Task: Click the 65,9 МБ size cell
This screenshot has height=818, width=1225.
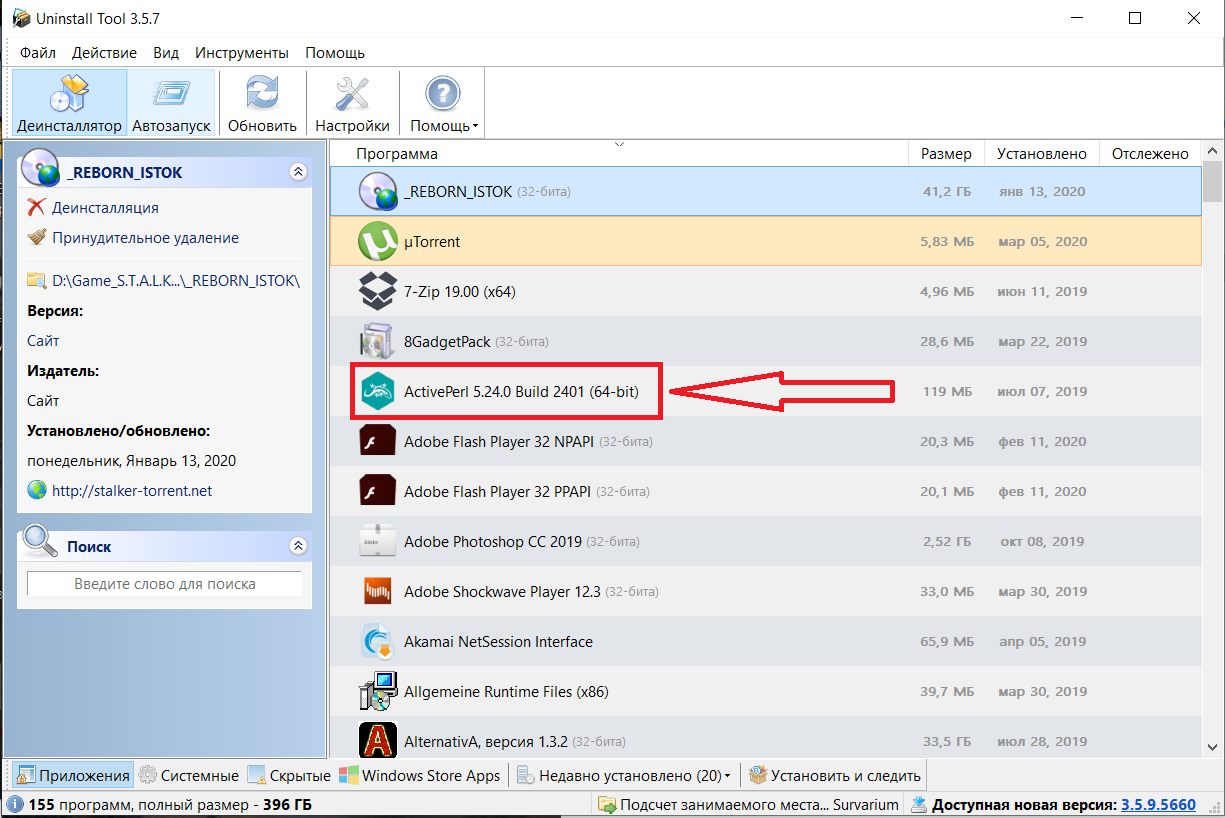Action: click(948, 641)
